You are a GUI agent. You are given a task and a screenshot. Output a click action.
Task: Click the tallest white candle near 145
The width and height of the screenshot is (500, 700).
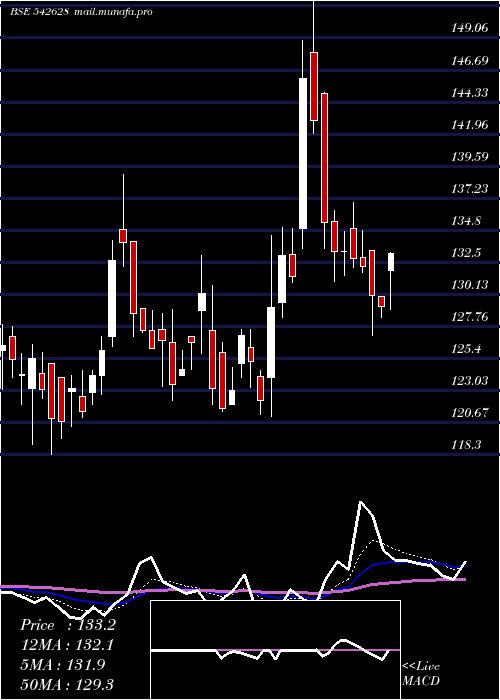click(303, 154)
